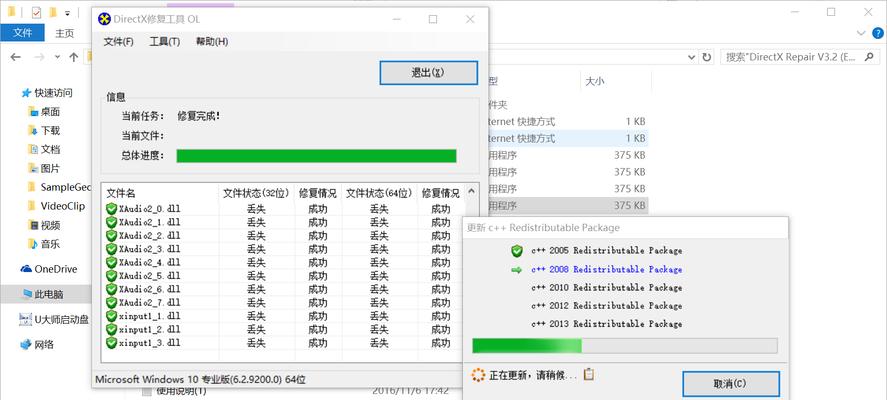The height and width of the screenshot is (400, 887).
Task: Click the Pictures icon in Explorer sidebar
Action: (x=33, y=168)
